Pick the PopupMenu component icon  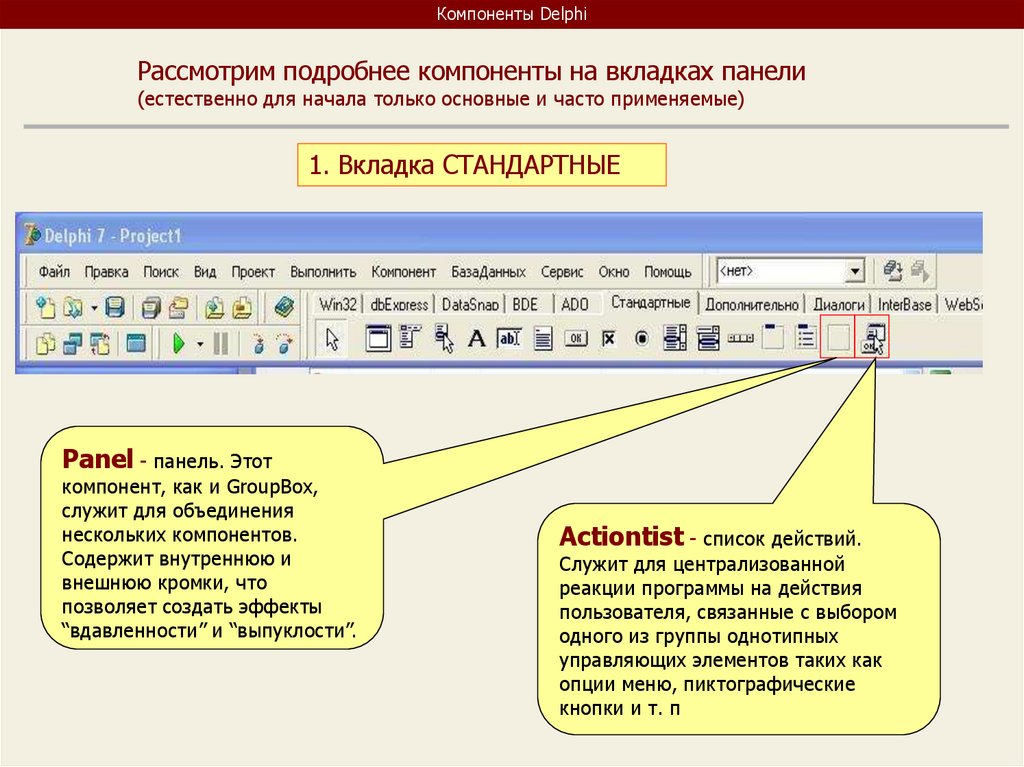(x=444, y=338)
